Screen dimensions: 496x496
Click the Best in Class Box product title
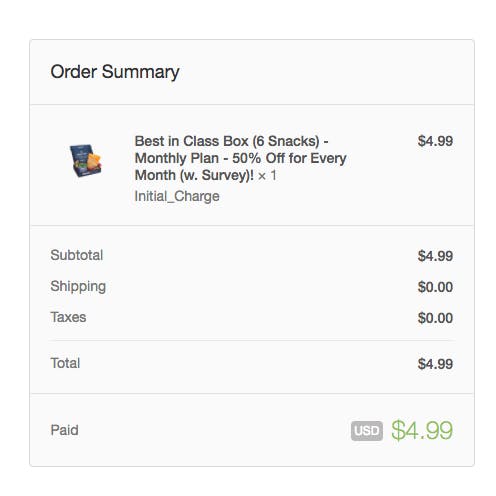click(x=240, y=158)
